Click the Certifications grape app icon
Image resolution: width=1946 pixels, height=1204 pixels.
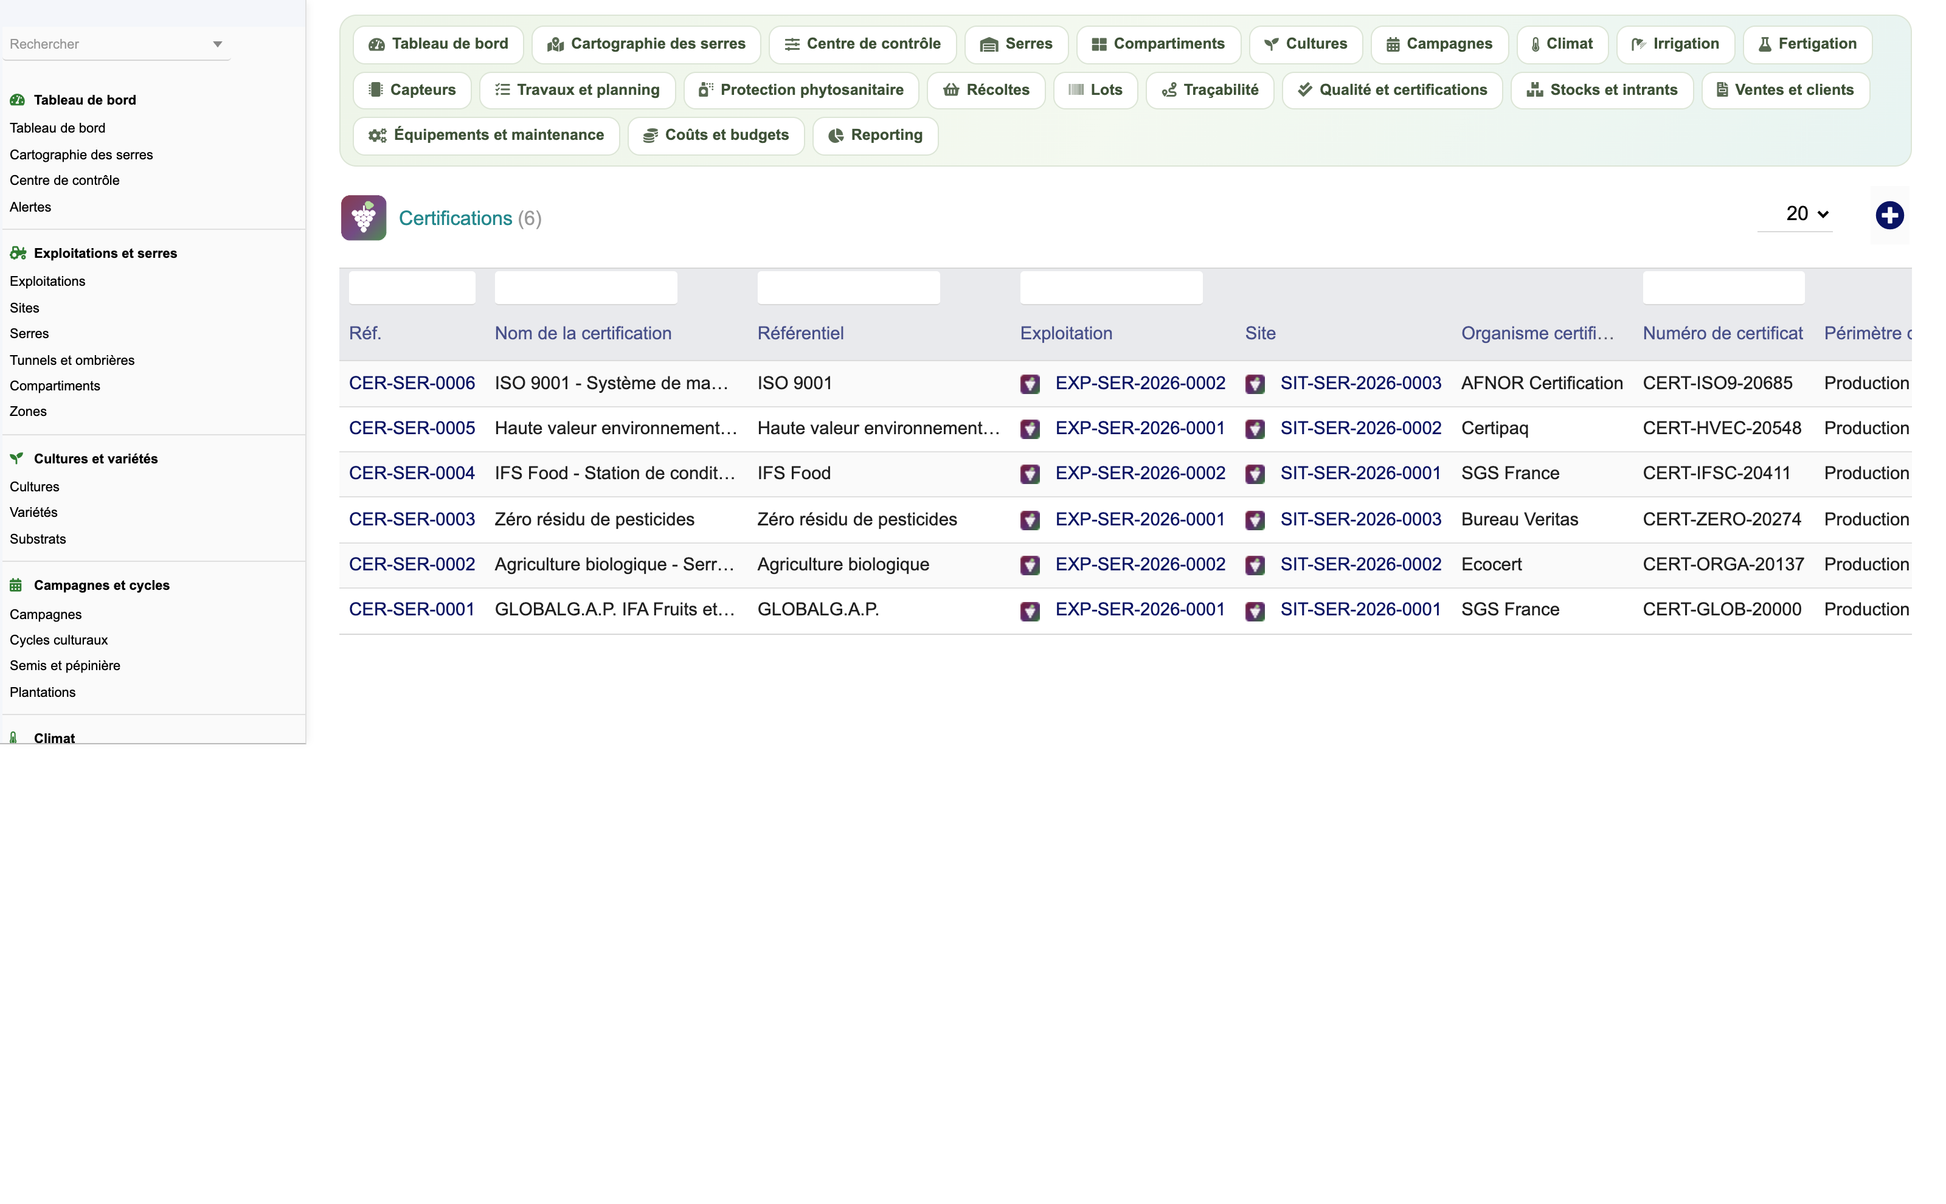pyautogui.click(x=363, y=217)
